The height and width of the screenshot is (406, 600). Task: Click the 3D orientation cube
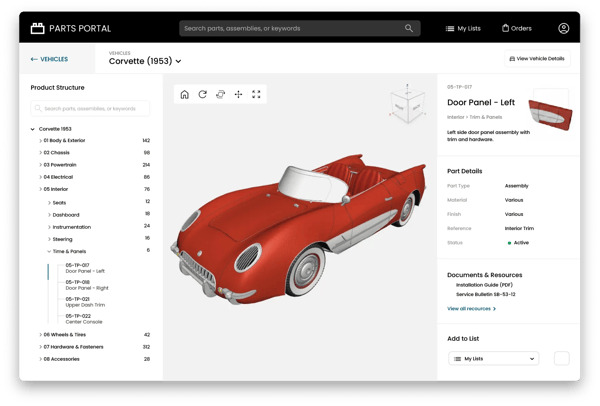pos(408,104)
